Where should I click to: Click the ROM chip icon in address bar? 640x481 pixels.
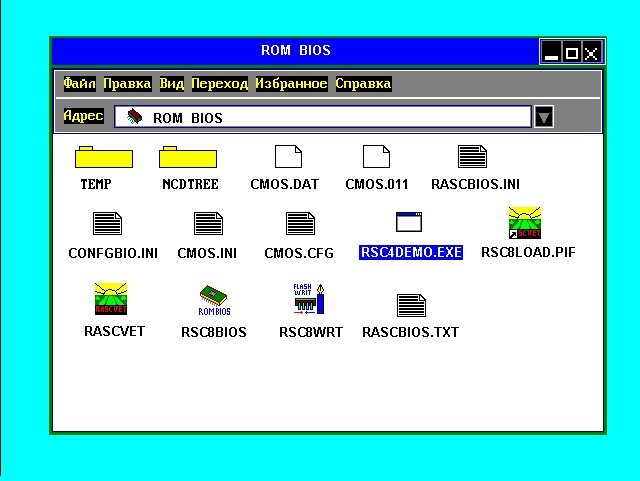pos(134,117)
